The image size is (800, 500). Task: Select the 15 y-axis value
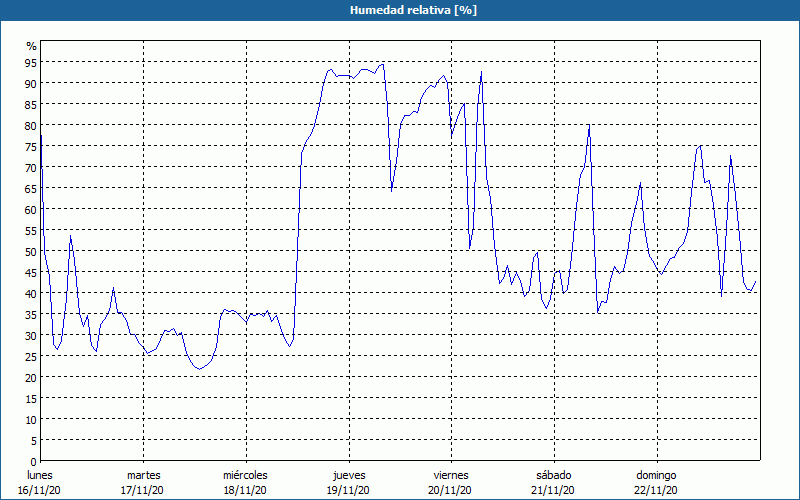tap(31, 398)
